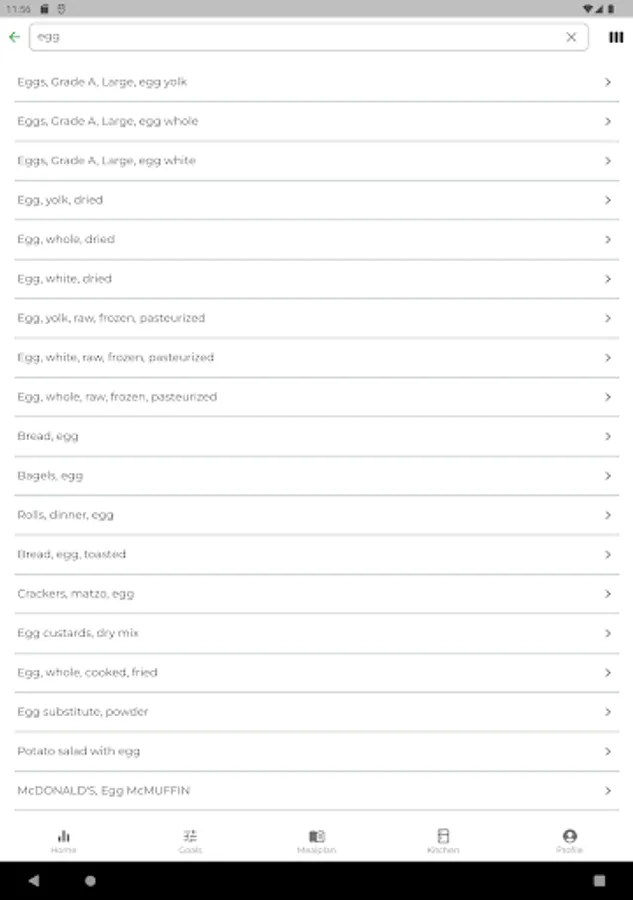Pick Crackers, matzo, egg item

pyautogui.click(x=76, y=594)
